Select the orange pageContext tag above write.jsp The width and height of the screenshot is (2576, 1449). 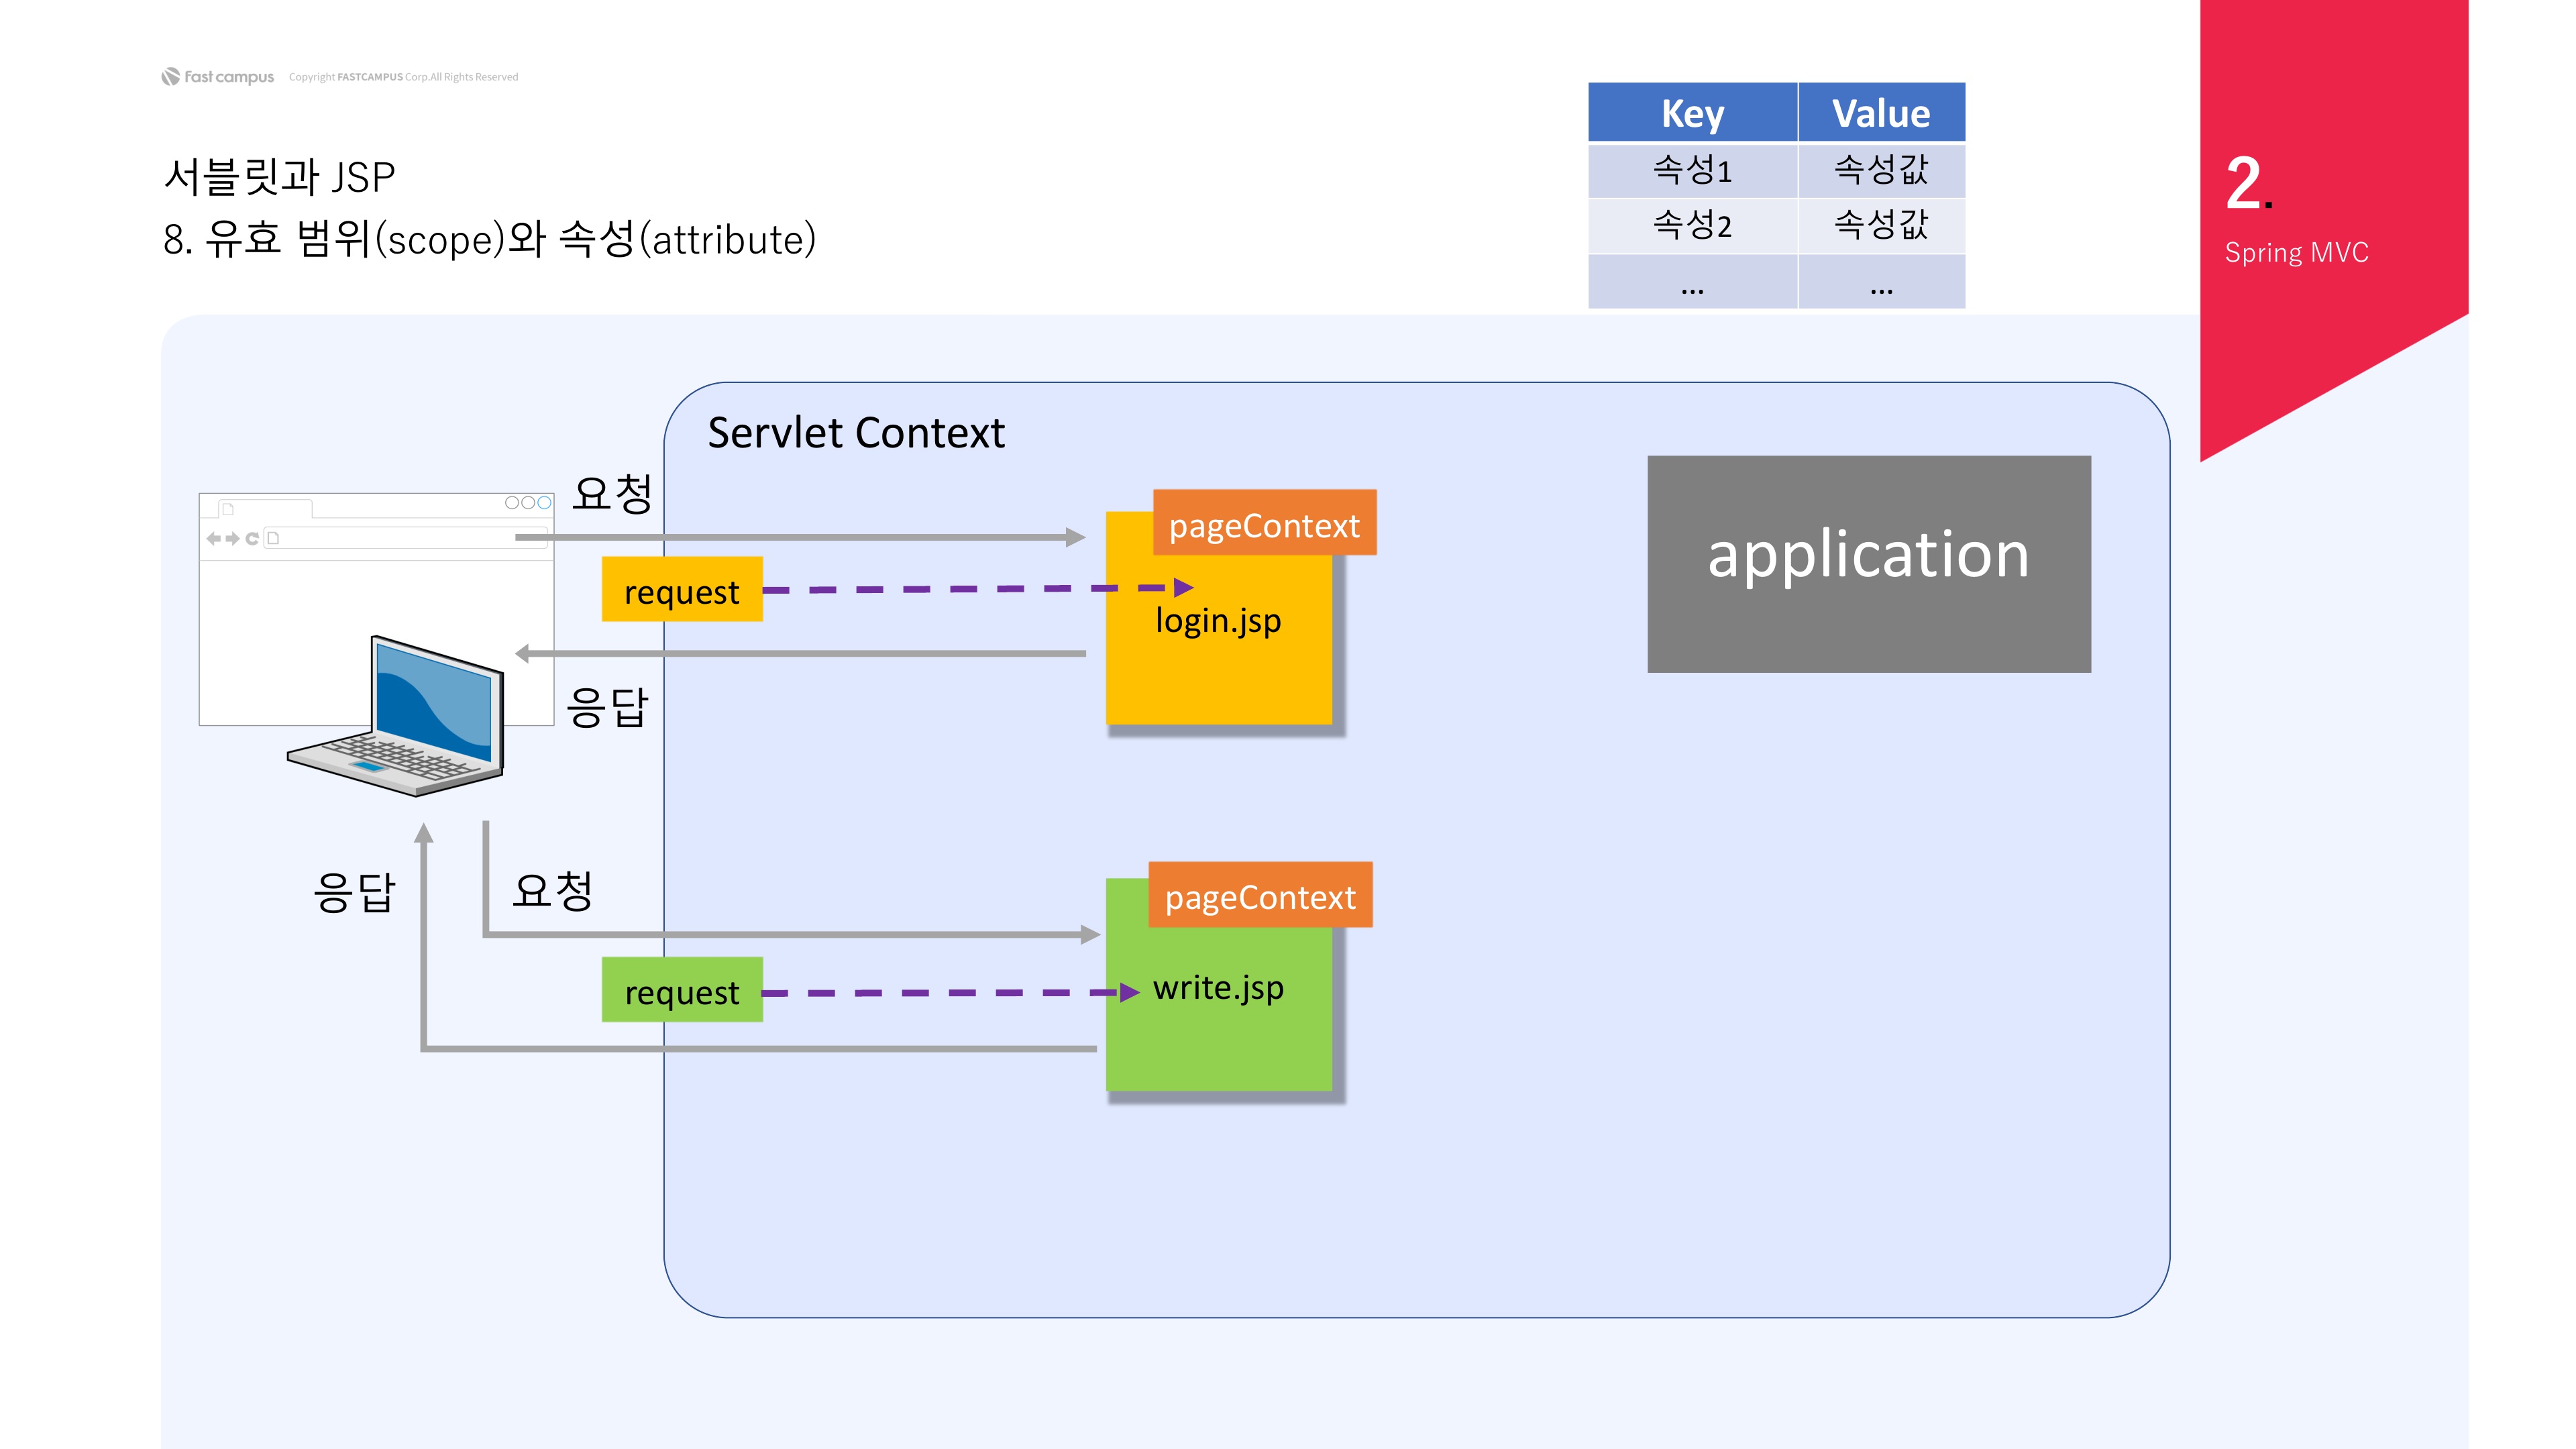click(1260, 895)
